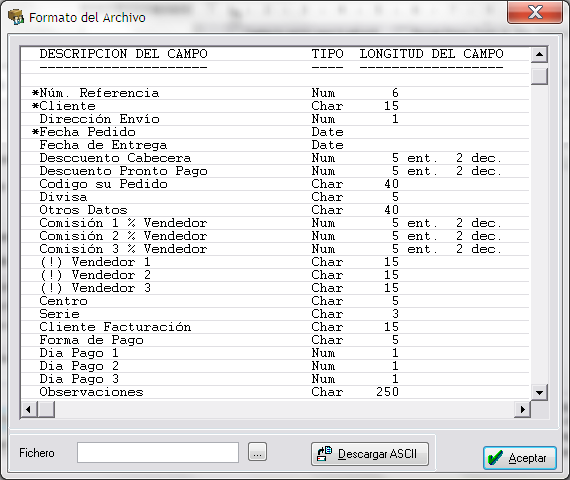Viewport: 570px width, 480px height.
Task: Select the Cliente Facturación row
Action: (275, 327)
